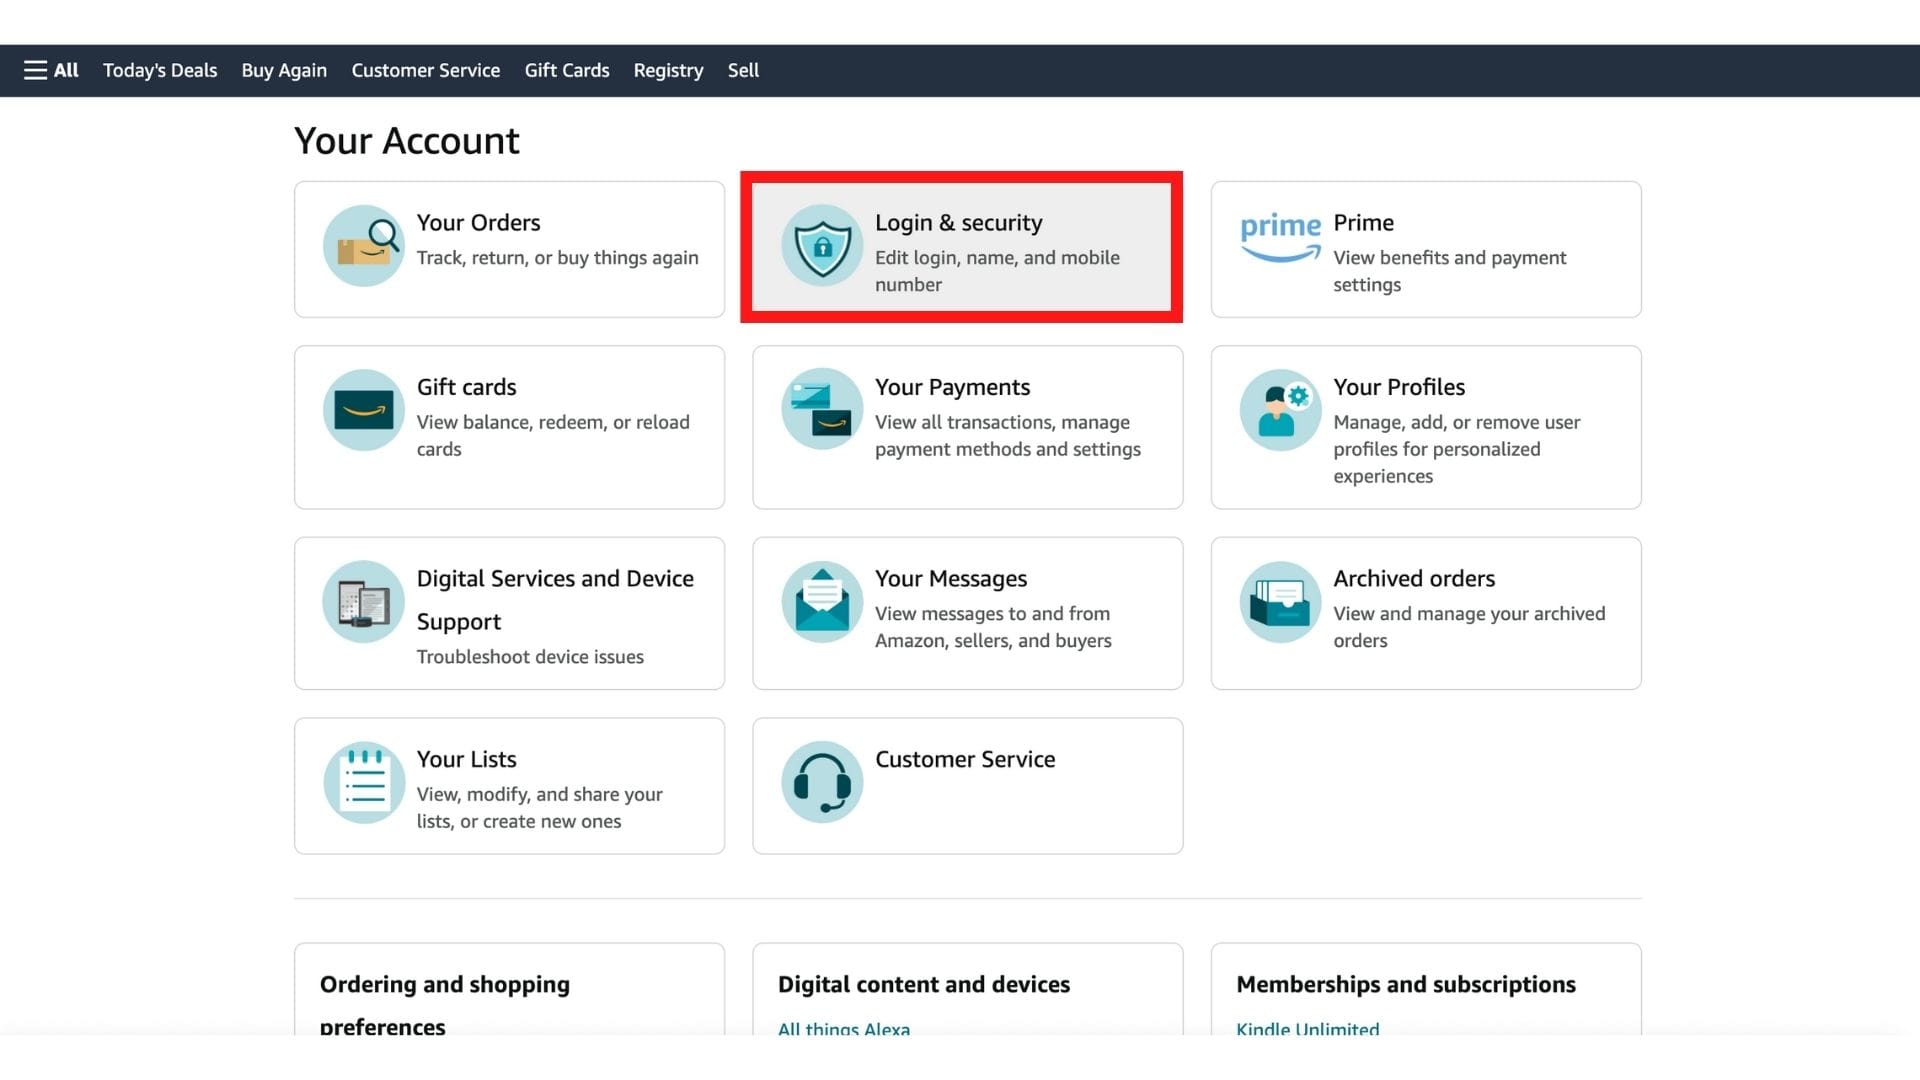This screenshot has width=1920, height=1080.
Task: Click the Prime logo icon
Action: click(1280, 238)
